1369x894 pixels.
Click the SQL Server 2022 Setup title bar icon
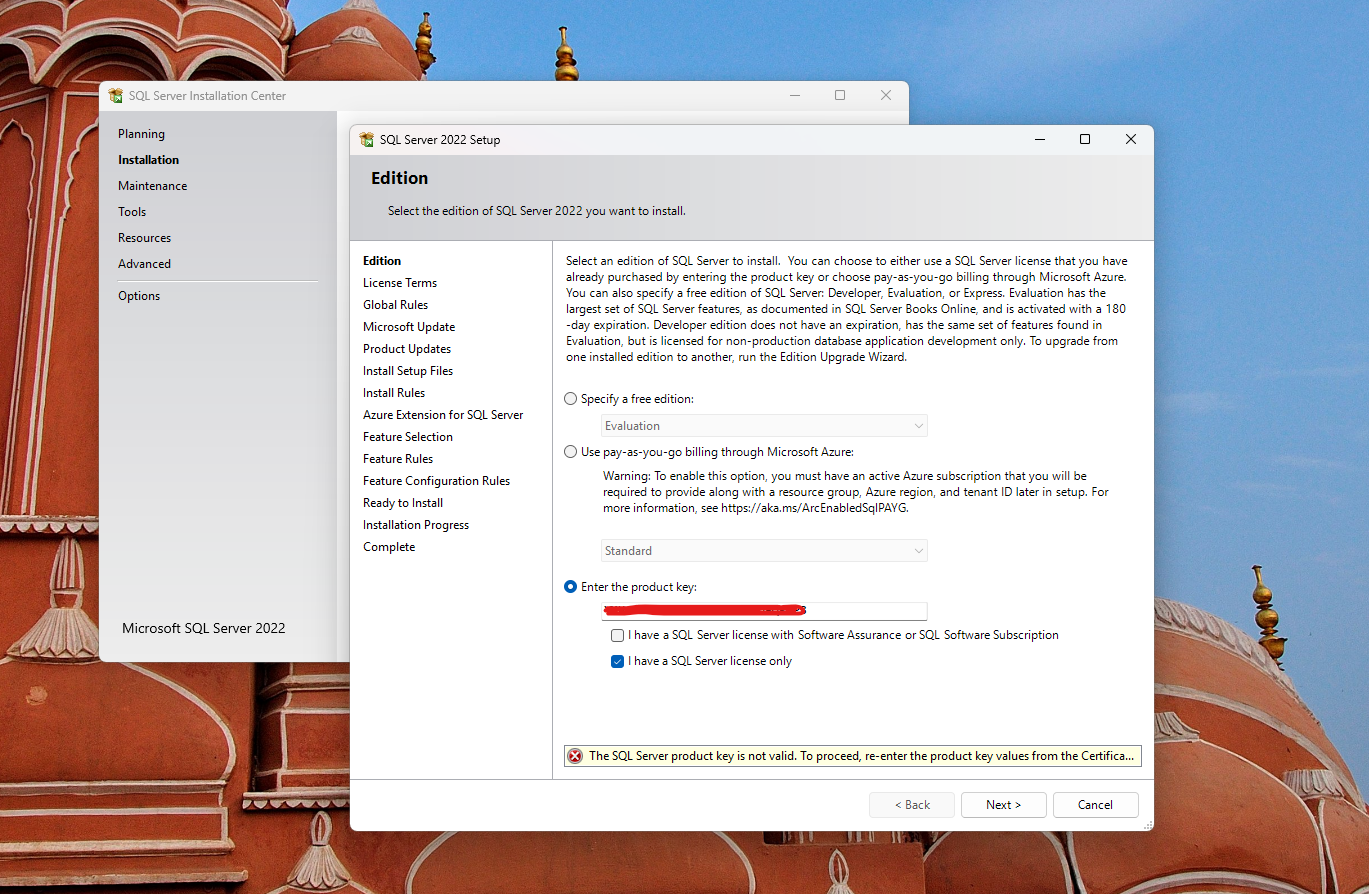pos(367,140)
